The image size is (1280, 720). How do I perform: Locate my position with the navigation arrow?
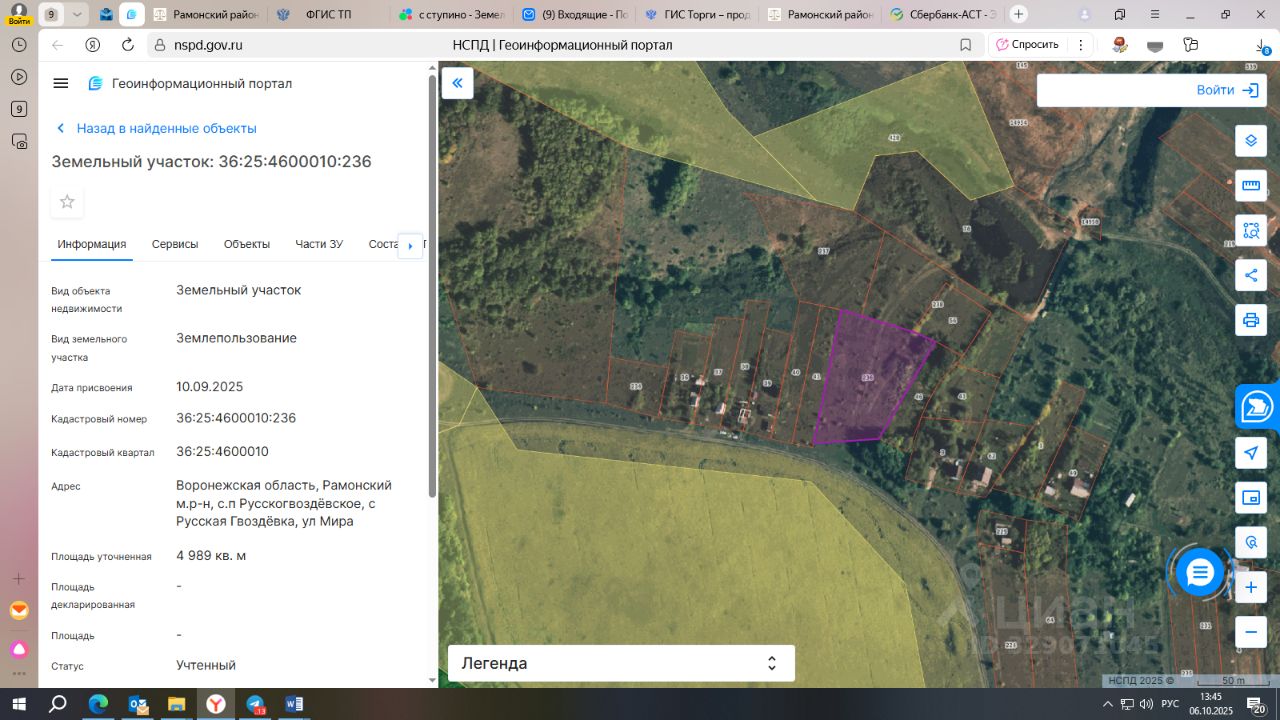pyautogui.click(x=1251, y=453)
